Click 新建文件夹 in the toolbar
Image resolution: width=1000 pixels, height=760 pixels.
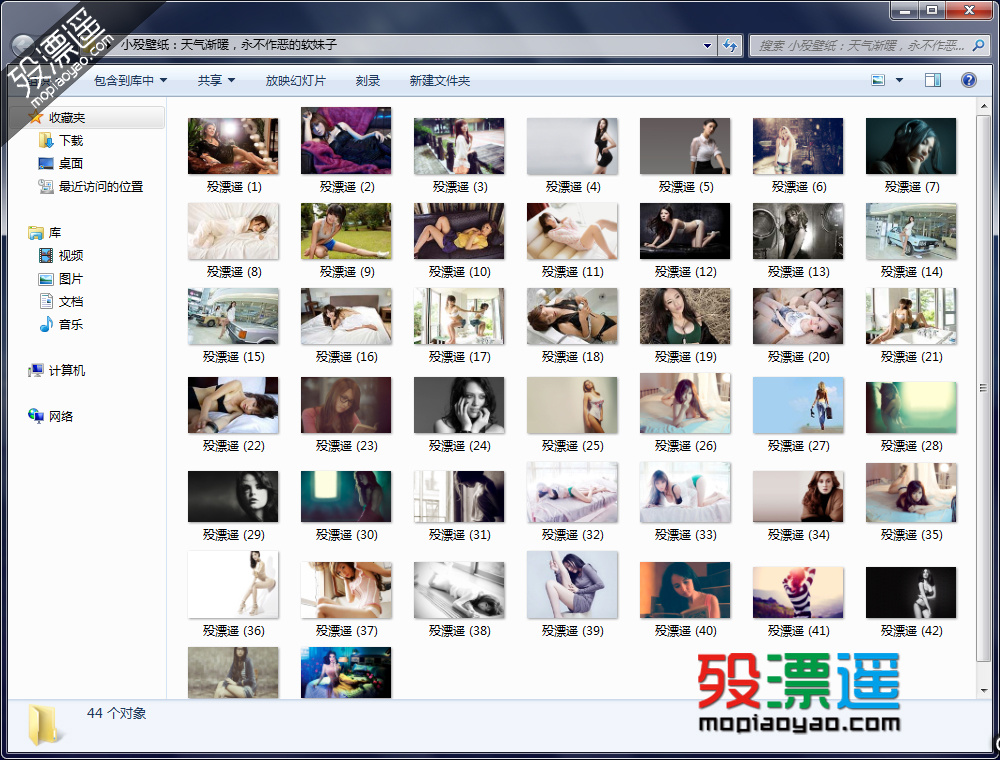[x=439, y=80]
